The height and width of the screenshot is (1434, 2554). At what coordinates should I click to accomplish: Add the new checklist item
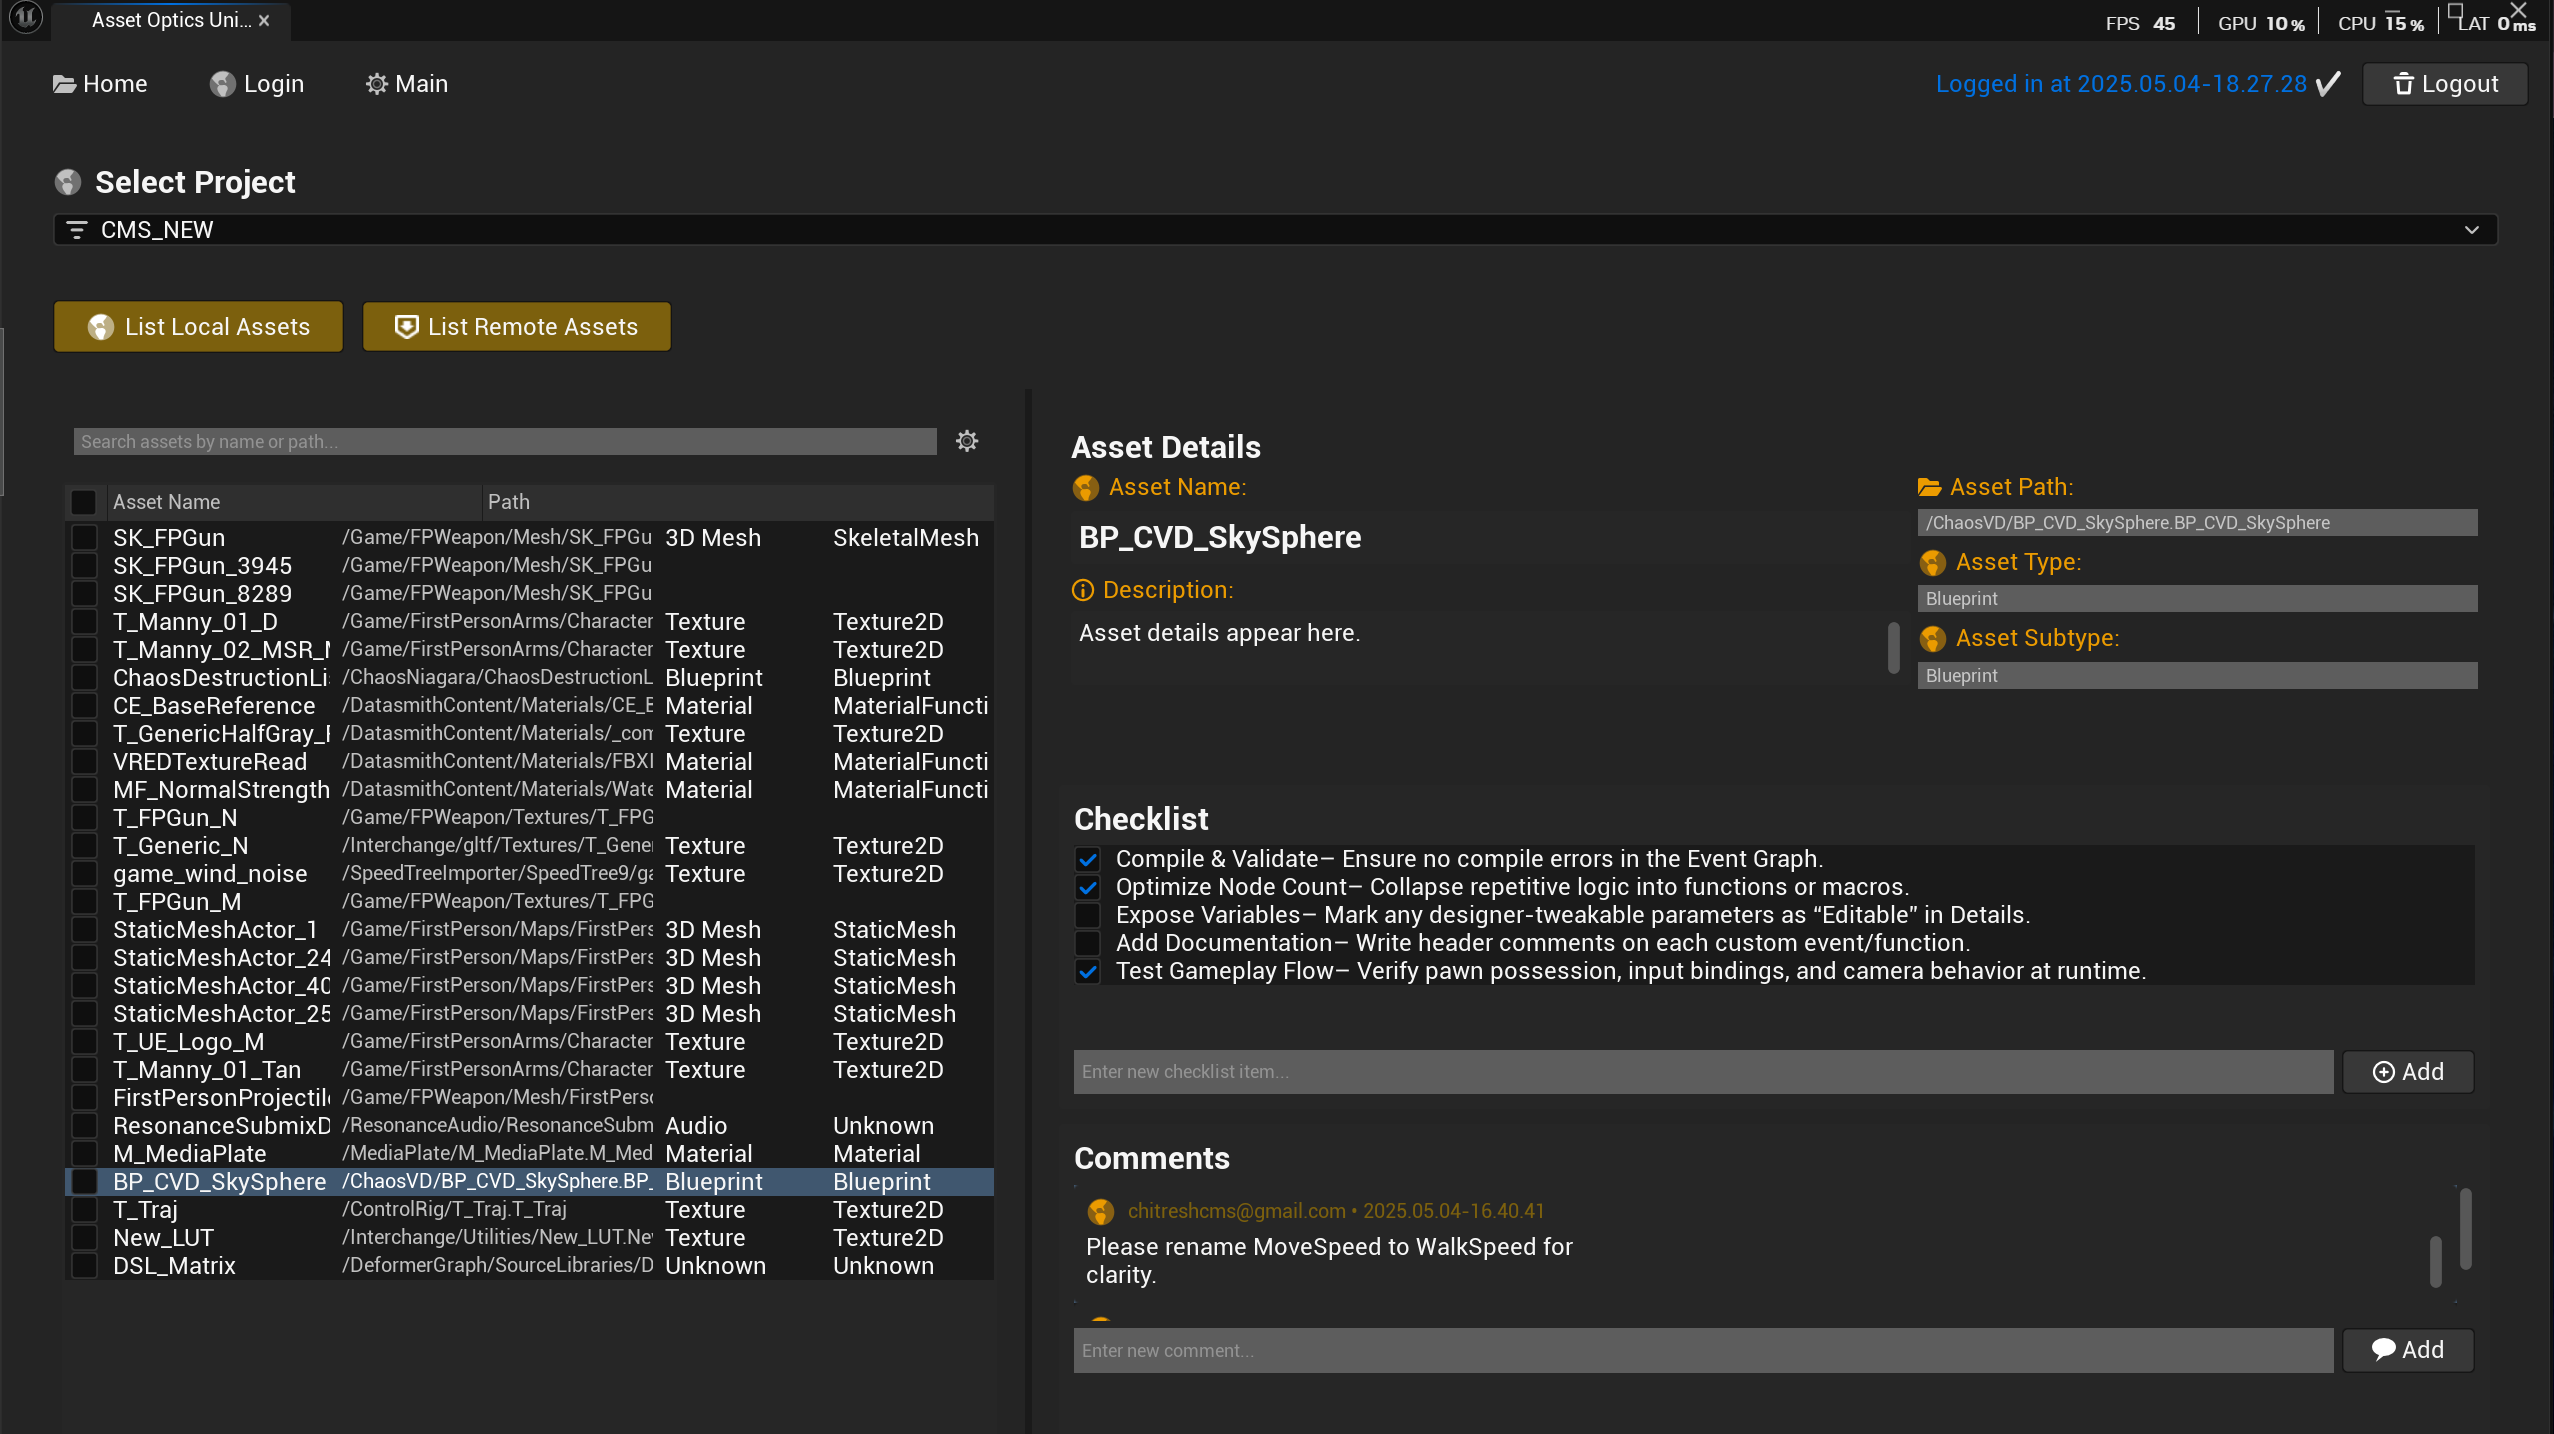[2408, 1072]
